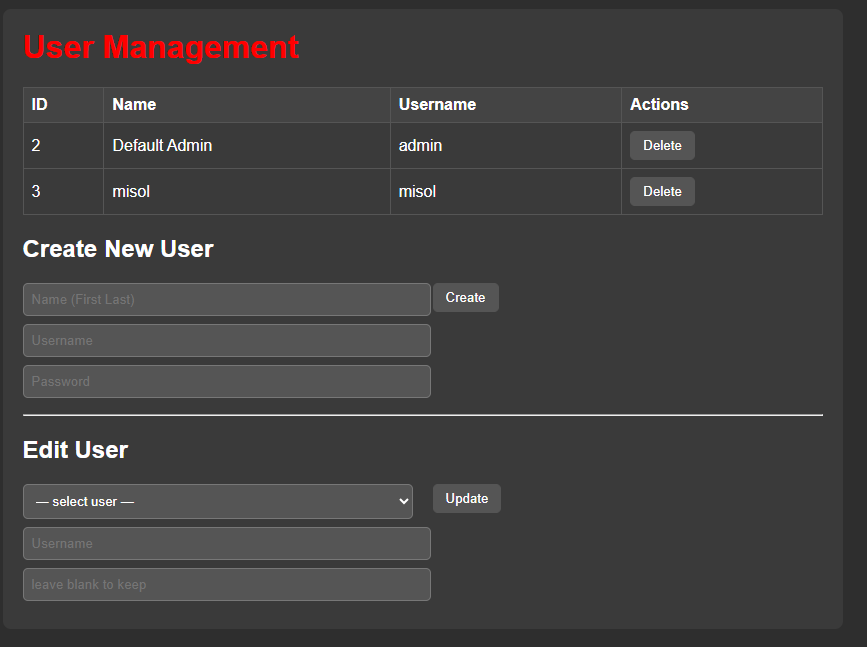Viewport: 867px width, 647px height.
Task: Click the ID 3 cell
Action: 36,192
